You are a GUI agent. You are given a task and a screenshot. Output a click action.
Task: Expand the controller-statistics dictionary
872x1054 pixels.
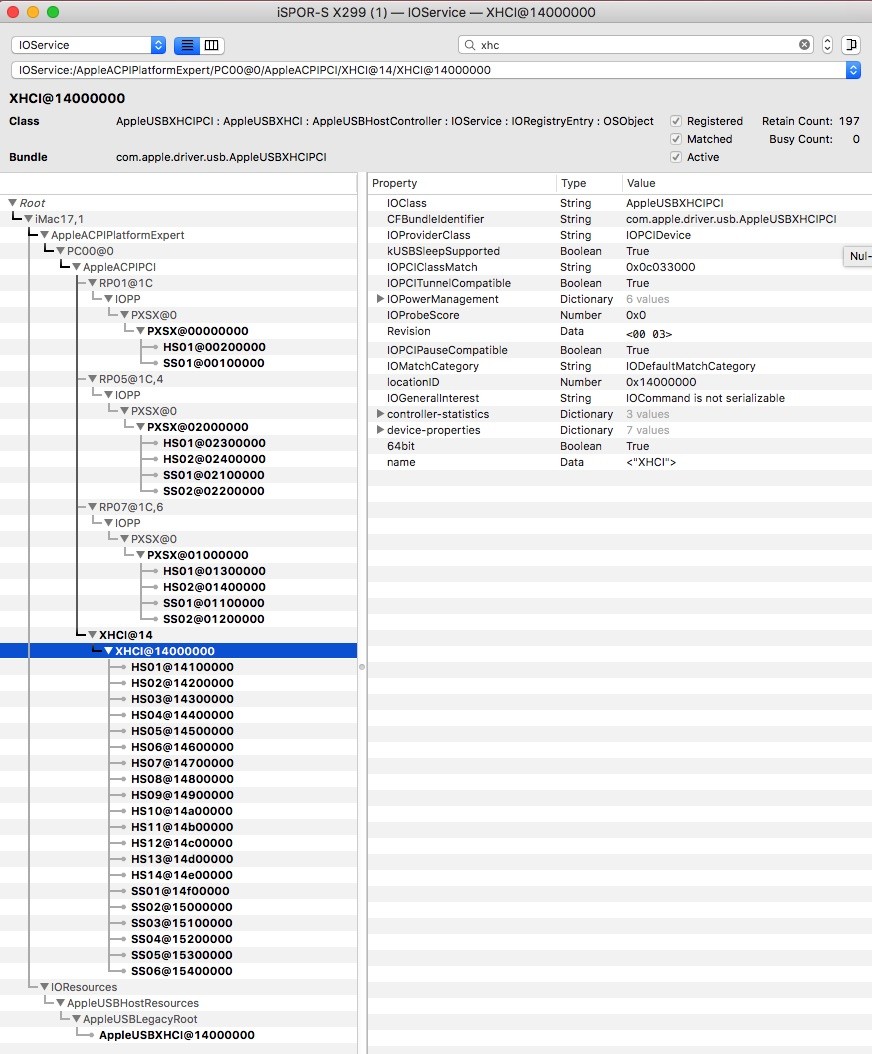point(380,414)
